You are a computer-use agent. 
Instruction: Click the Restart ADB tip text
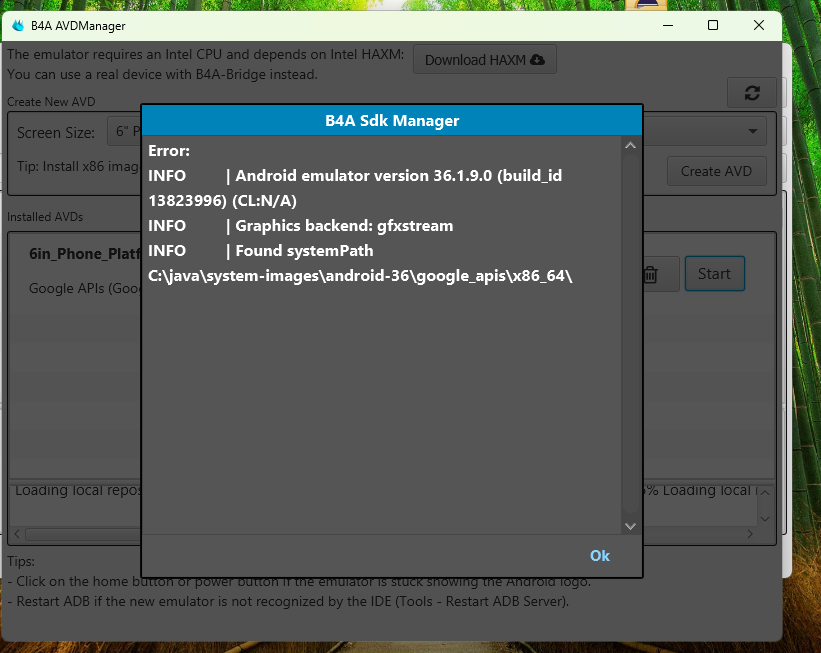(288, 601)
